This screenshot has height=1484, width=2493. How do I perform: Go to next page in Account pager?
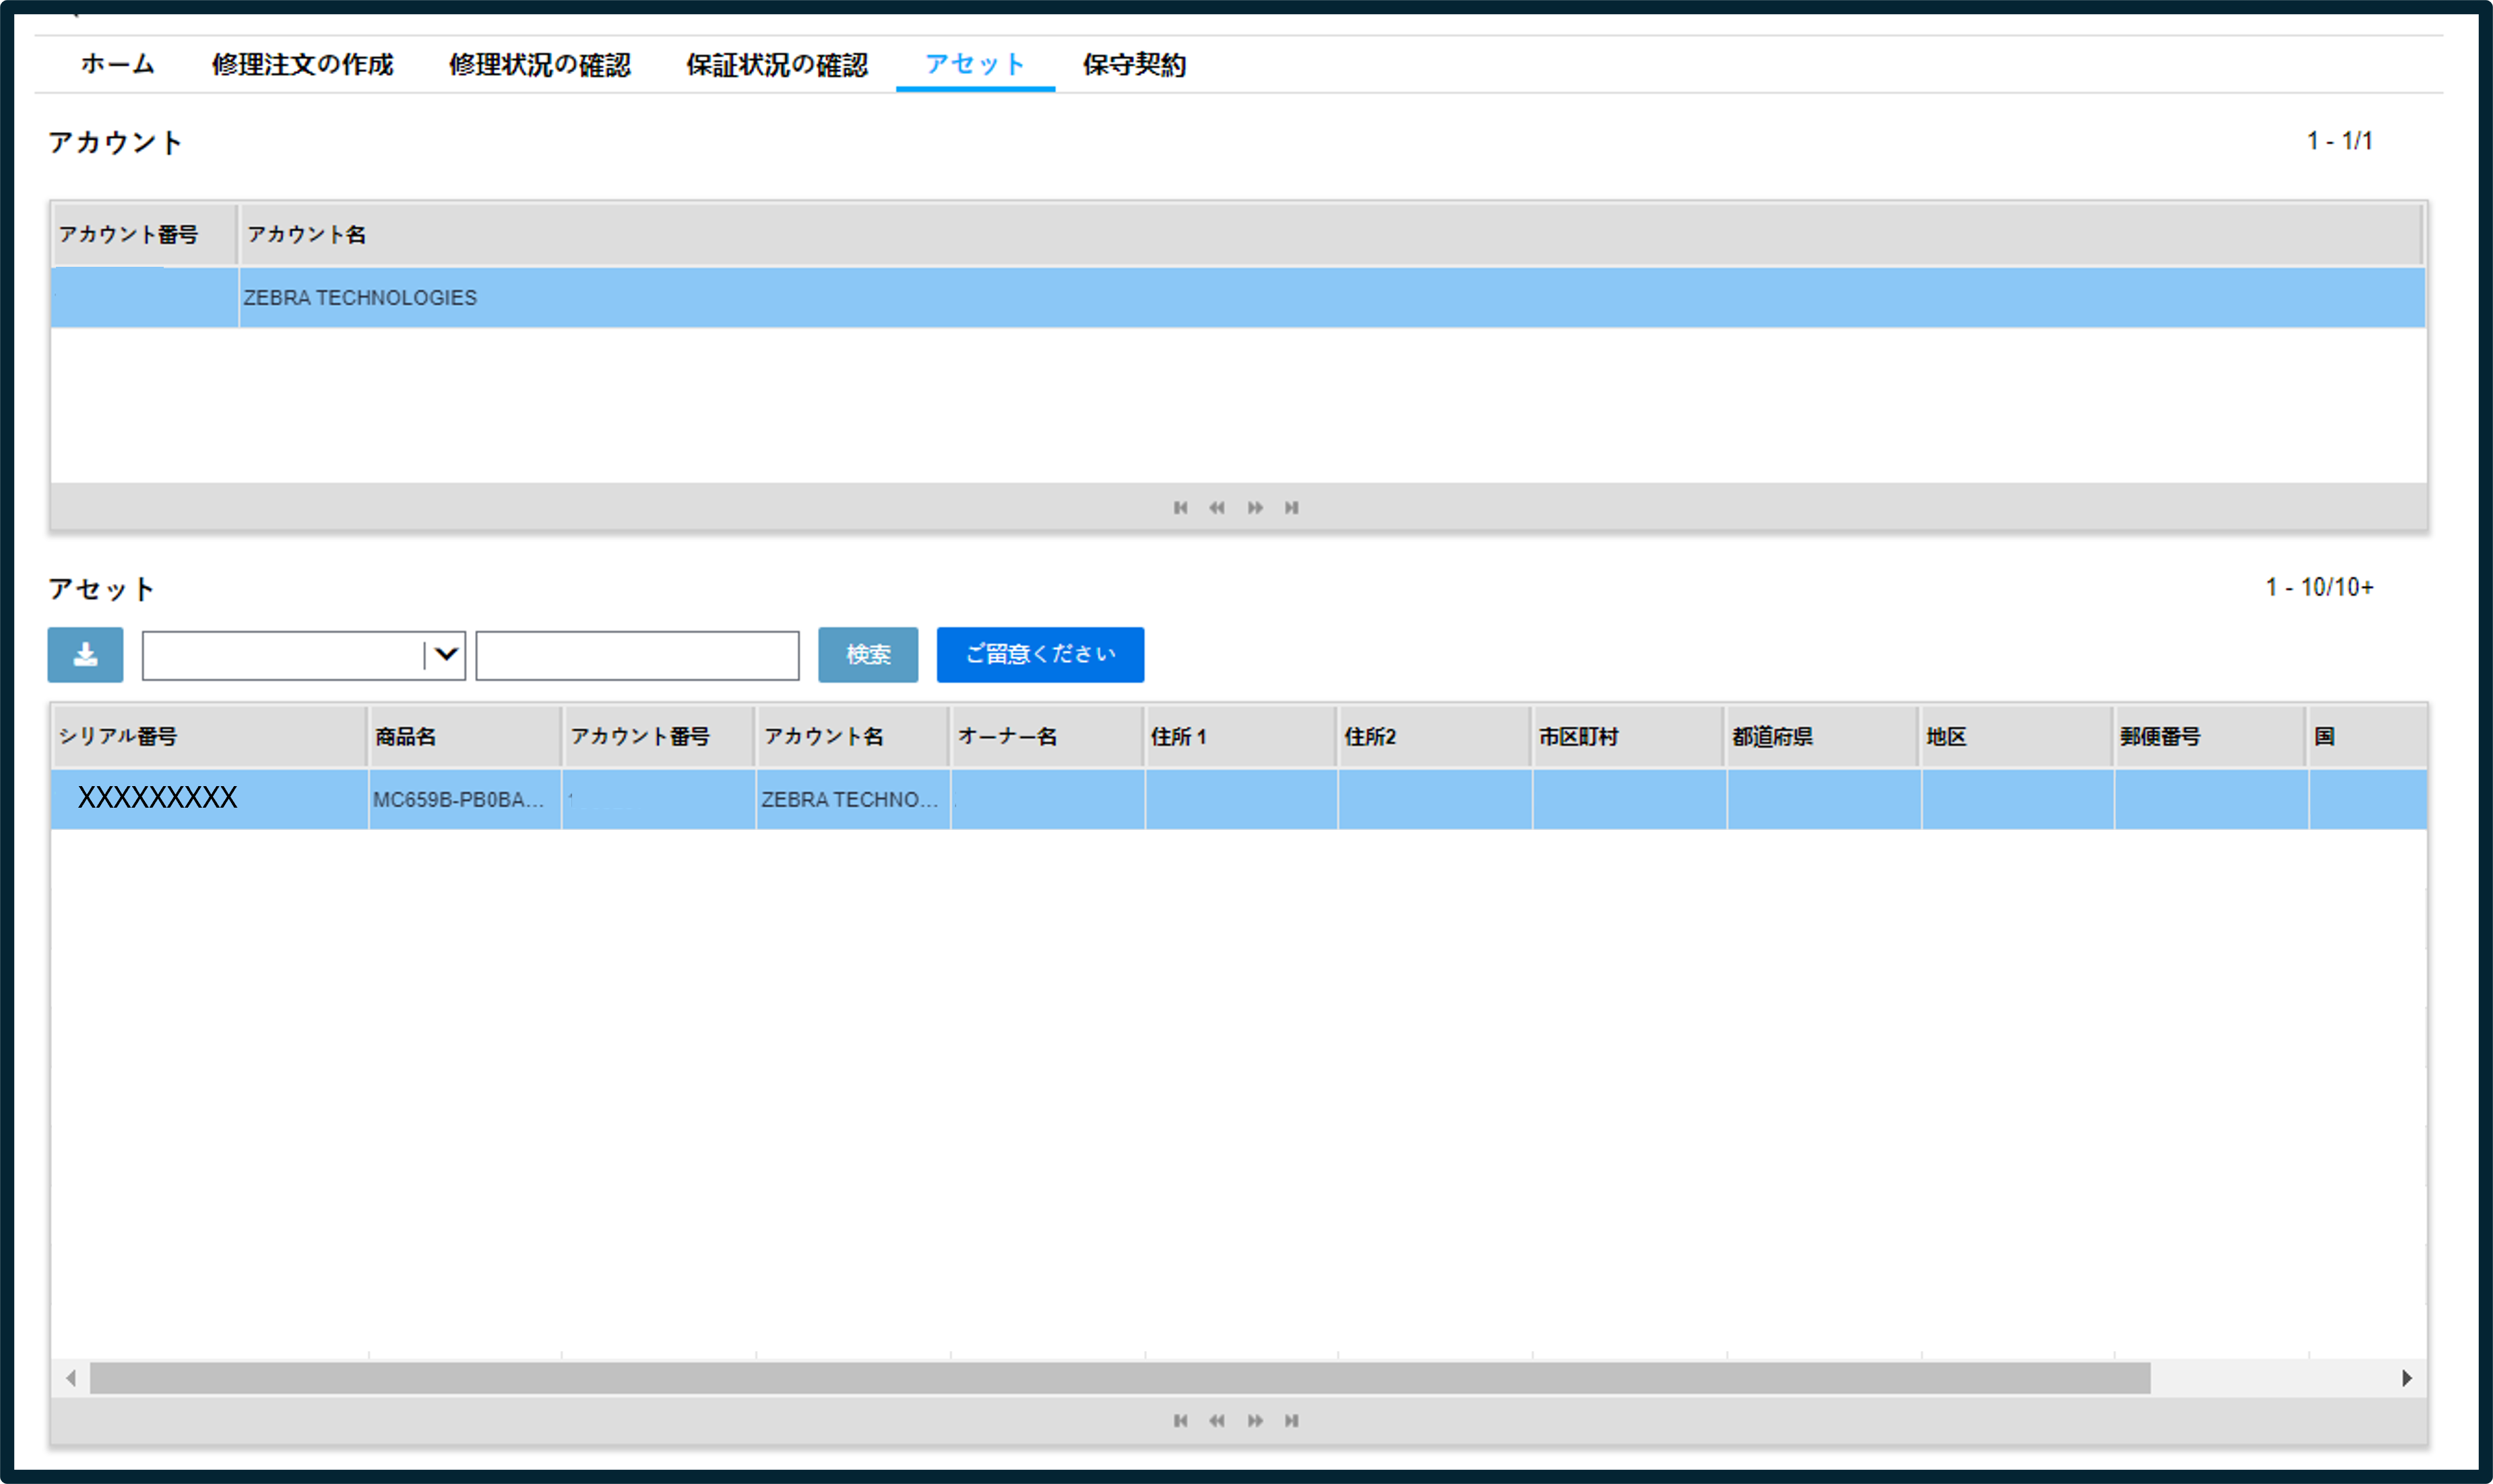1255,508
